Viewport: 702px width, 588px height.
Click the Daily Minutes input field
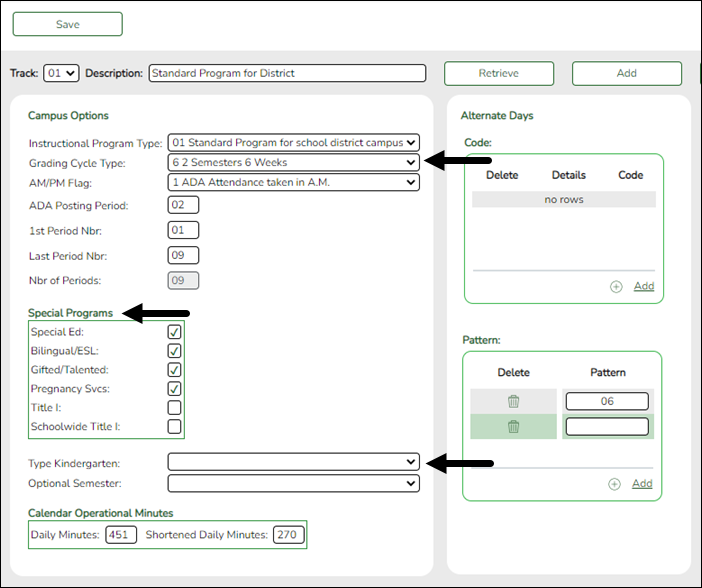[x=121, y=535]
